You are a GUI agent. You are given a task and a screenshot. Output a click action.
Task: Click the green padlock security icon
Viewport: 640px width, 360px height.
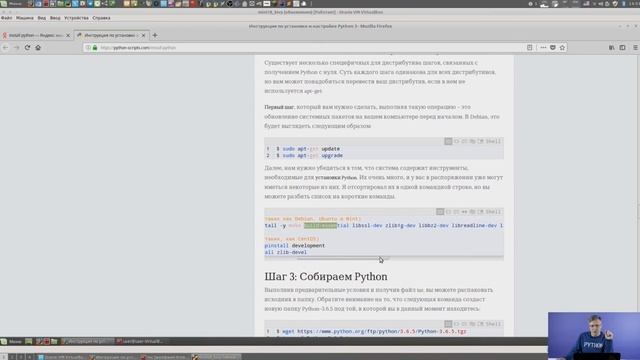coord(95,48)
